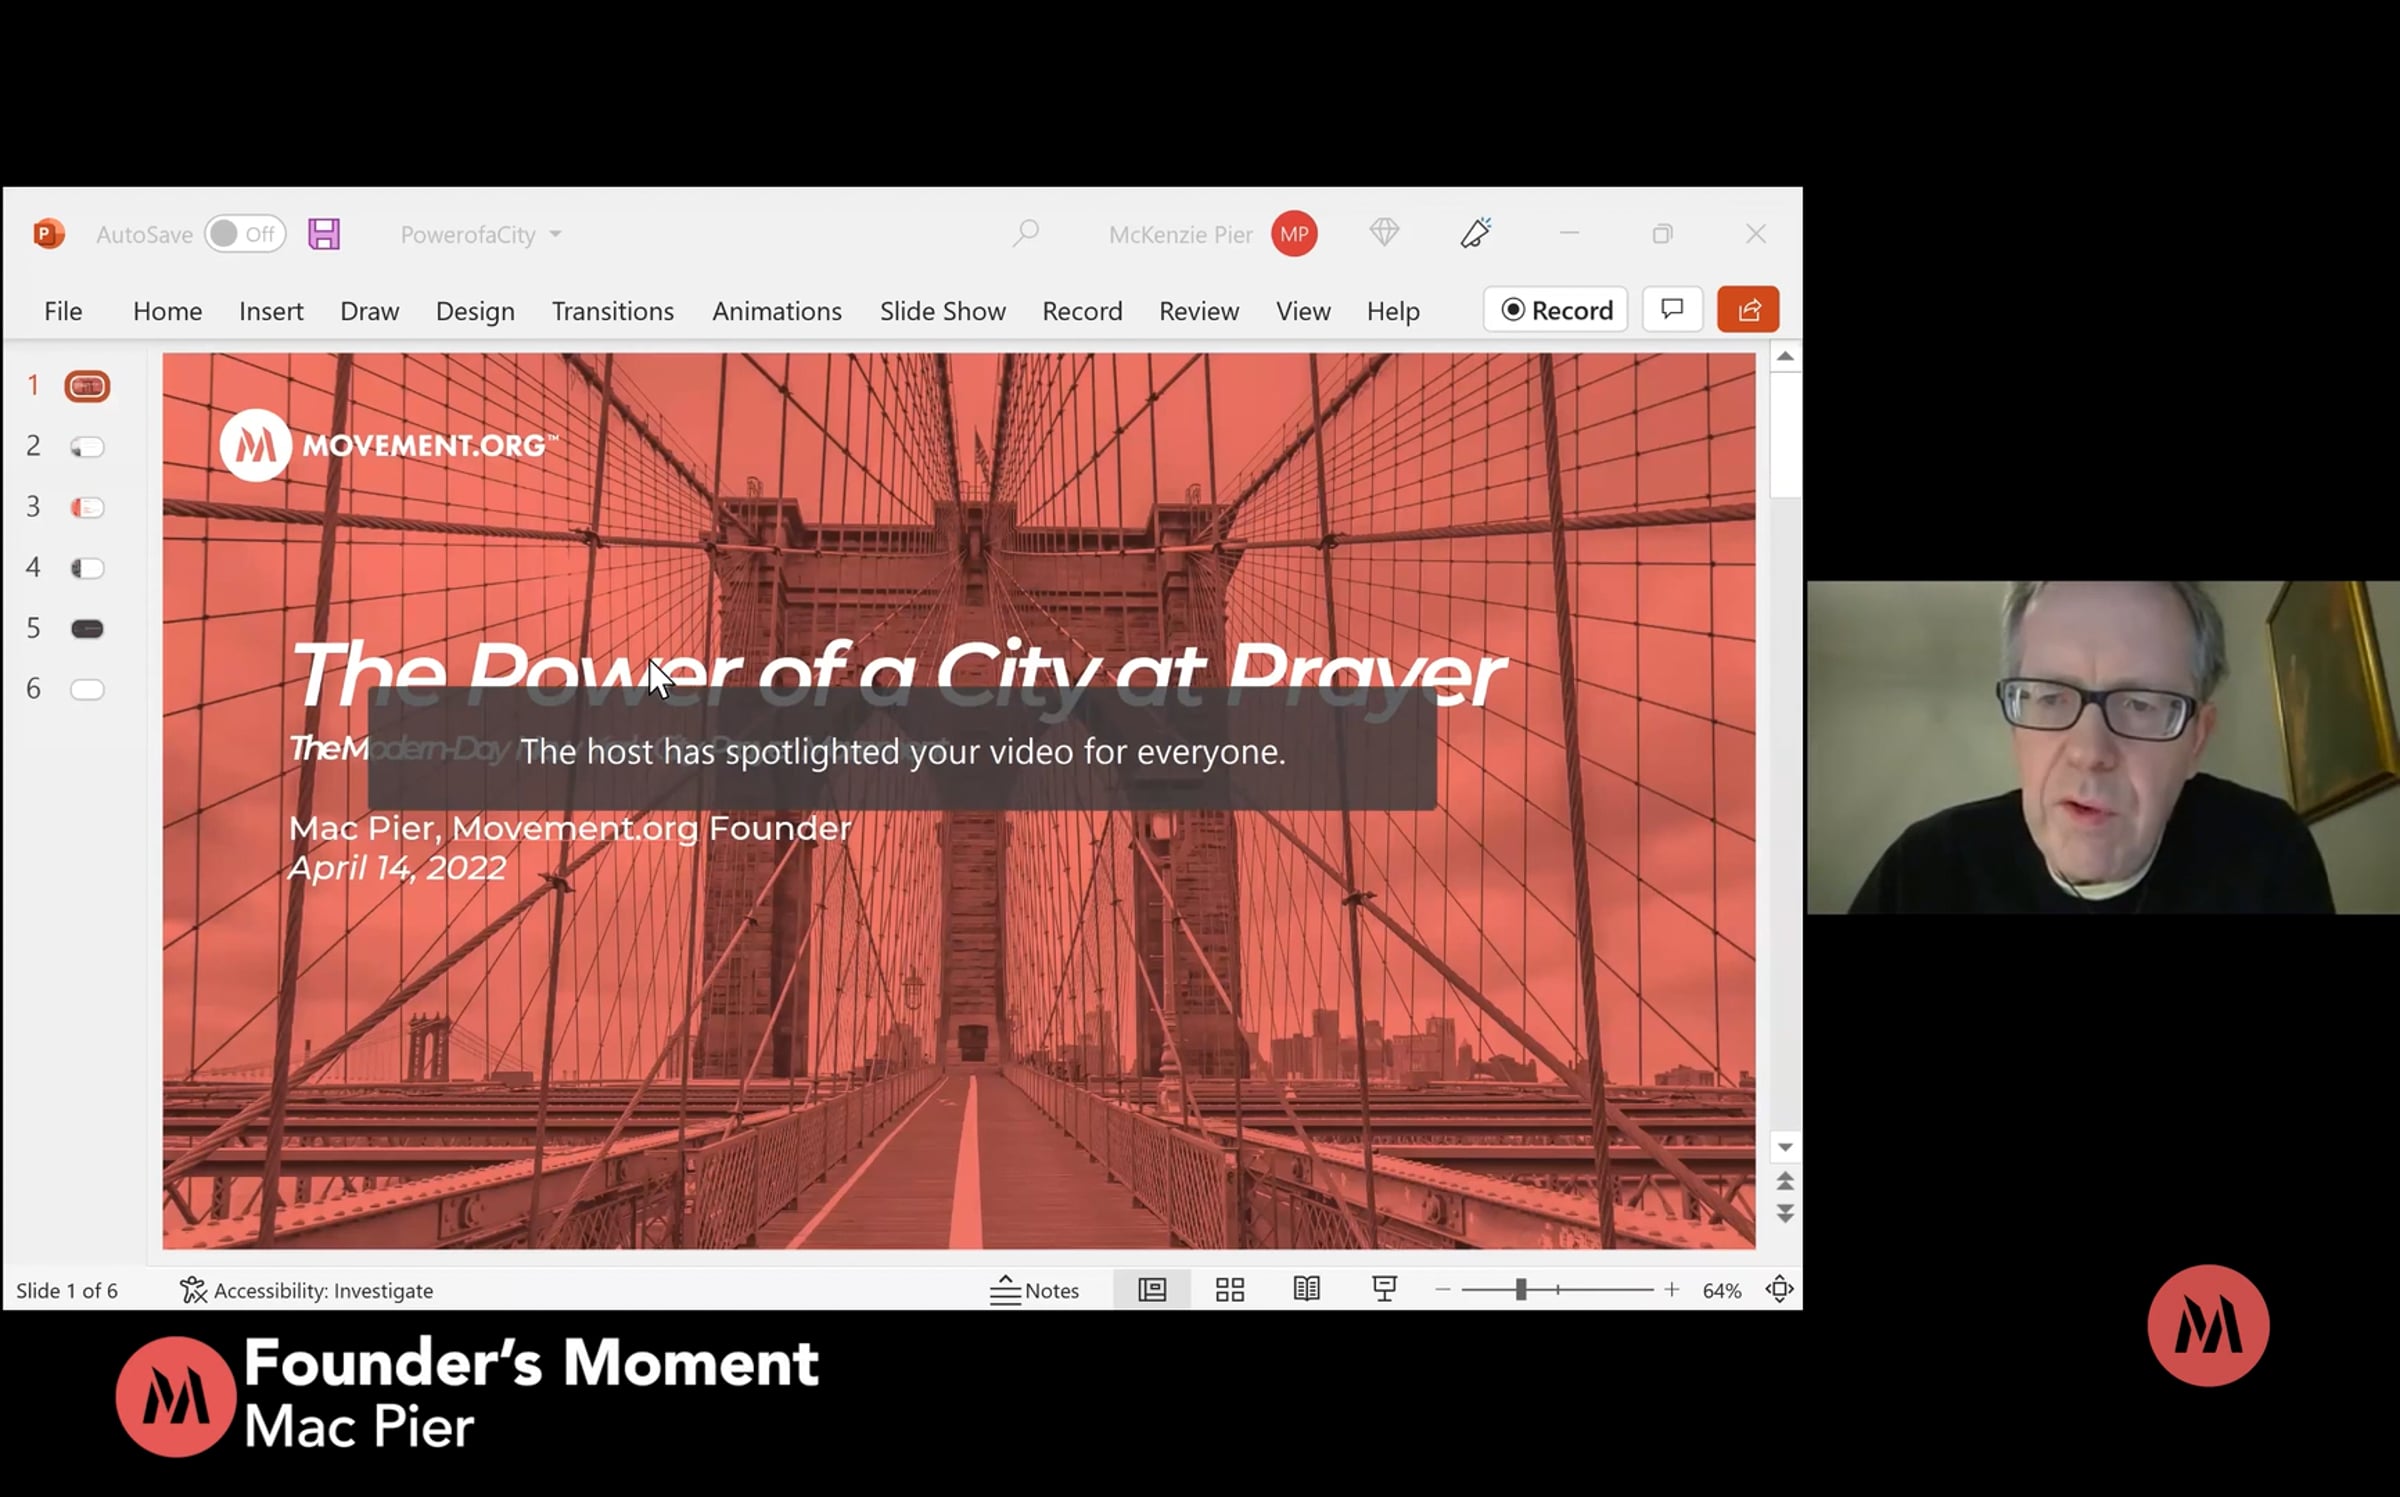Image resolution: width=2400 pixels, height=1497 pixels.
Task: Click the Record button with dot icon
Action: [x=1556, y=310]
